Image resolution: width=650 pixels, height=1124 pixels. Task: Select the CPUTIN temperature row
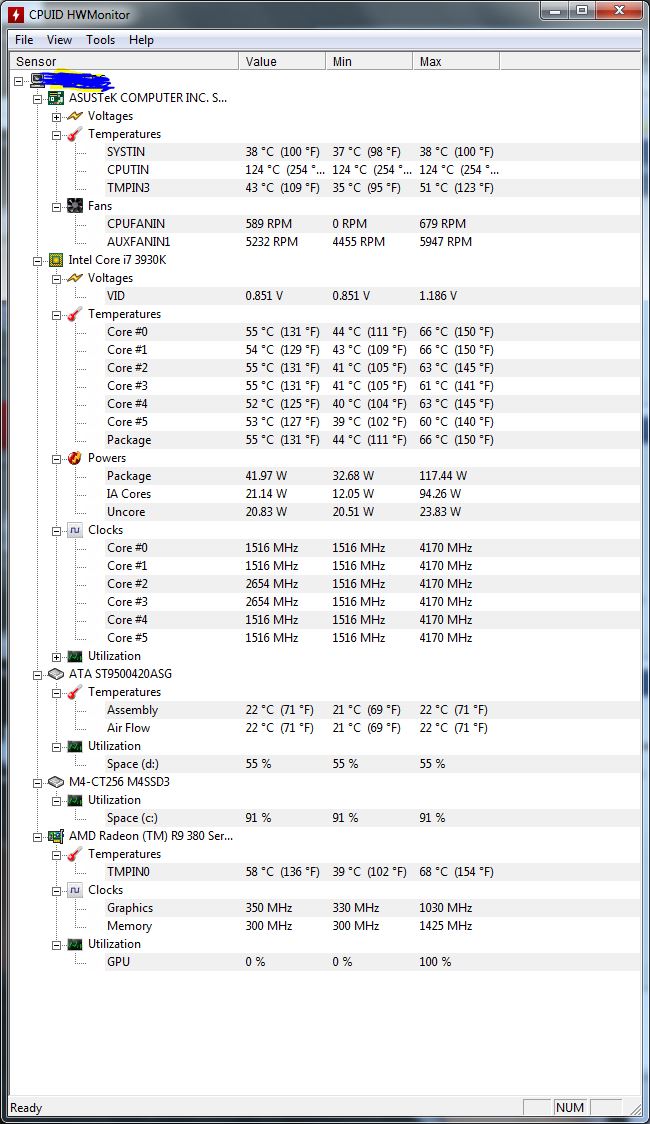coord(372,170)
